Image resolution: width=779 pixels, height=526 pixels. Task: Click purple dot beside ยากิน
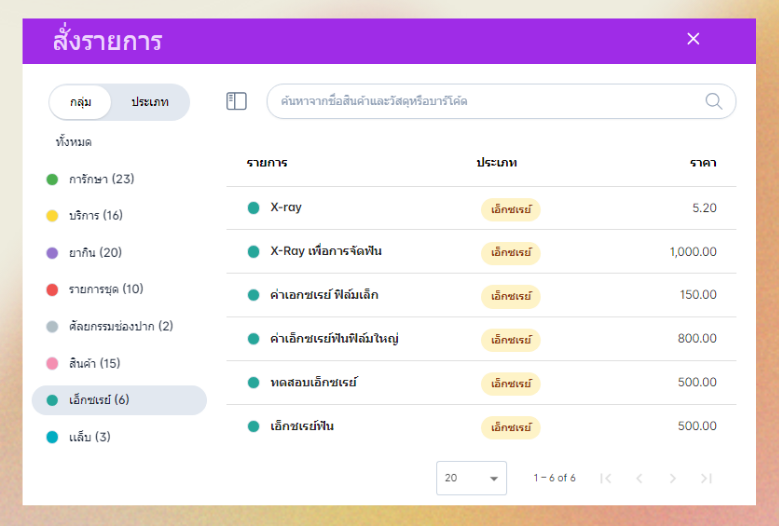(52, 253)
